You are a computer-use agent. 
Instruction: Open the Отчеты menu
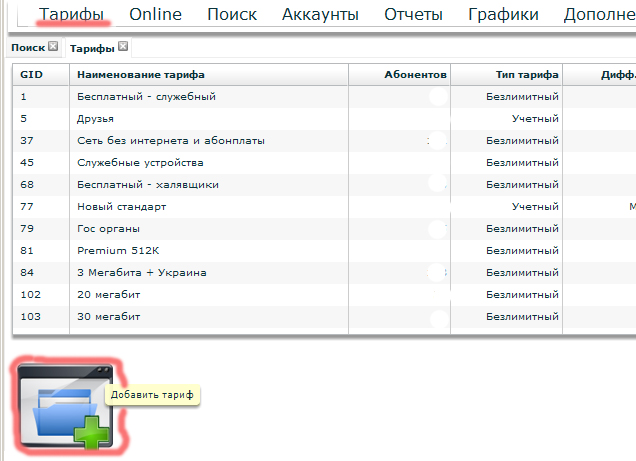coord(414,15)
